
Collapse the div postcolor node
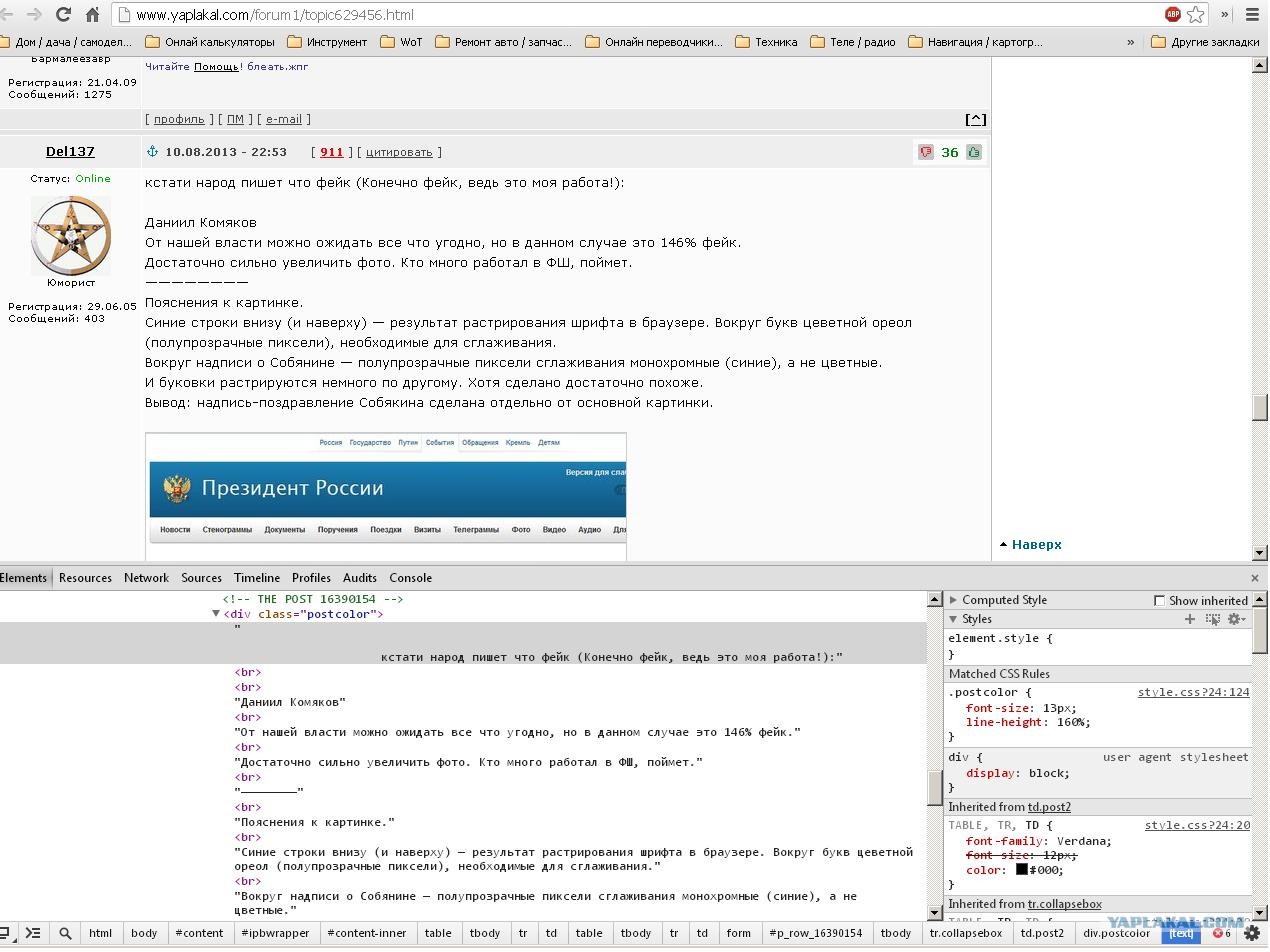pos(216,614)
